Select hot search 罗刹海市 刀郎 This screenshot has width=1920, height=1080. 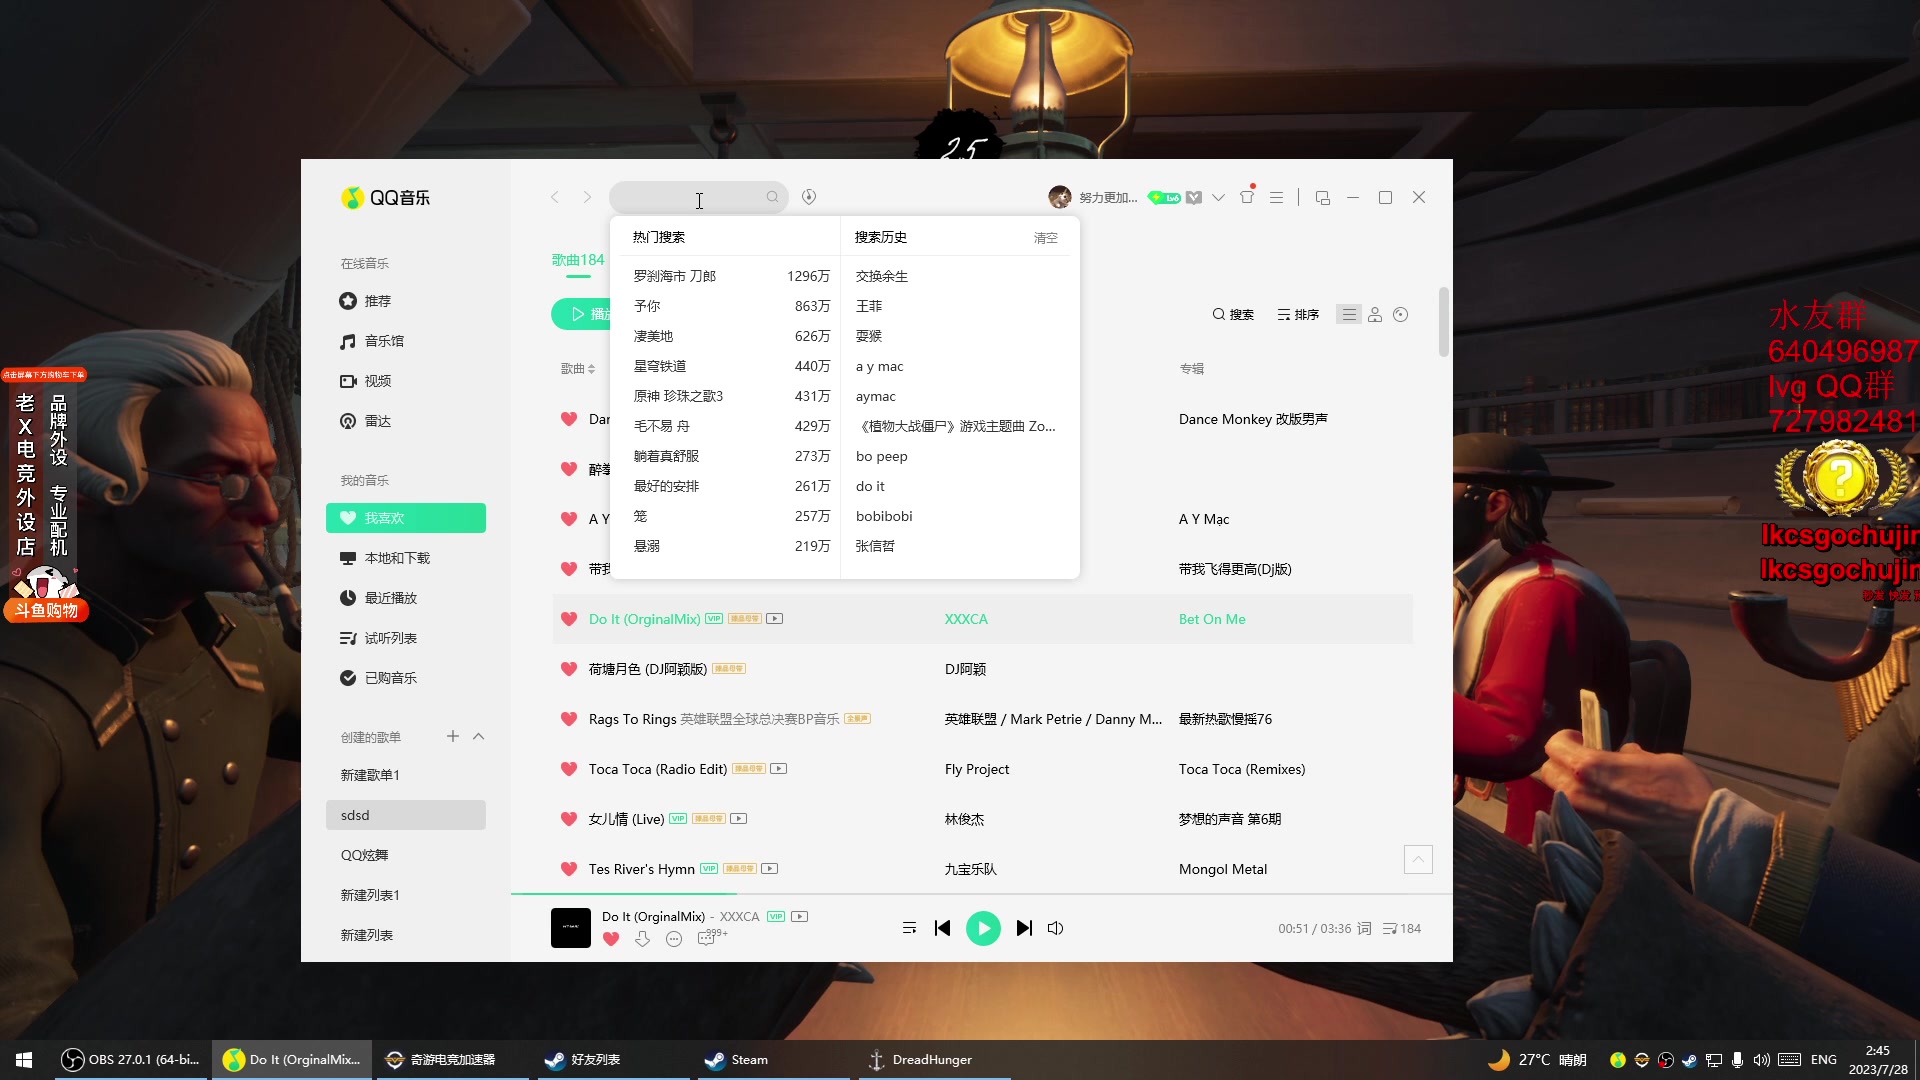pyautogui.click(x=731, y=276)
